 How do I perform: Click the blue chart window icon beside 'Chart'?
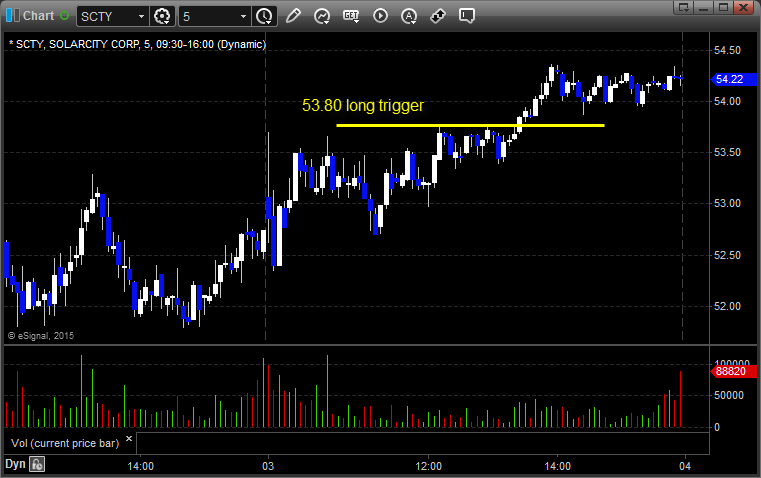[13, 16]
